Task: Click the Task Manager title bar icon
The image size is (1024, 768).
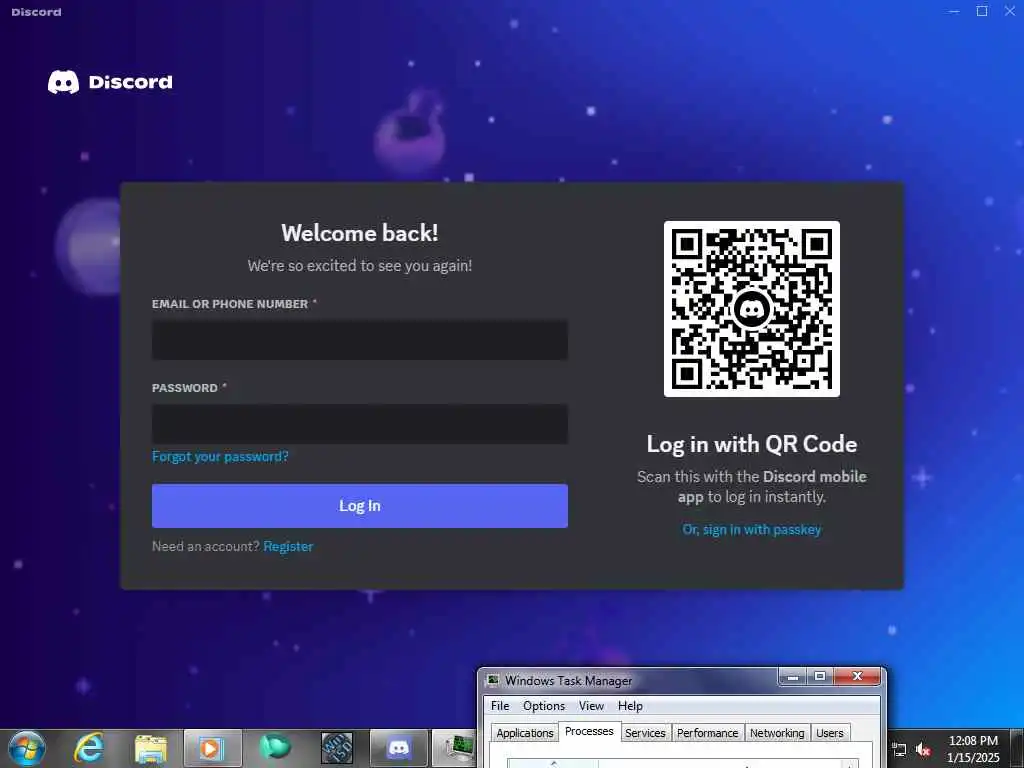Action: click(x=493, y=680)
